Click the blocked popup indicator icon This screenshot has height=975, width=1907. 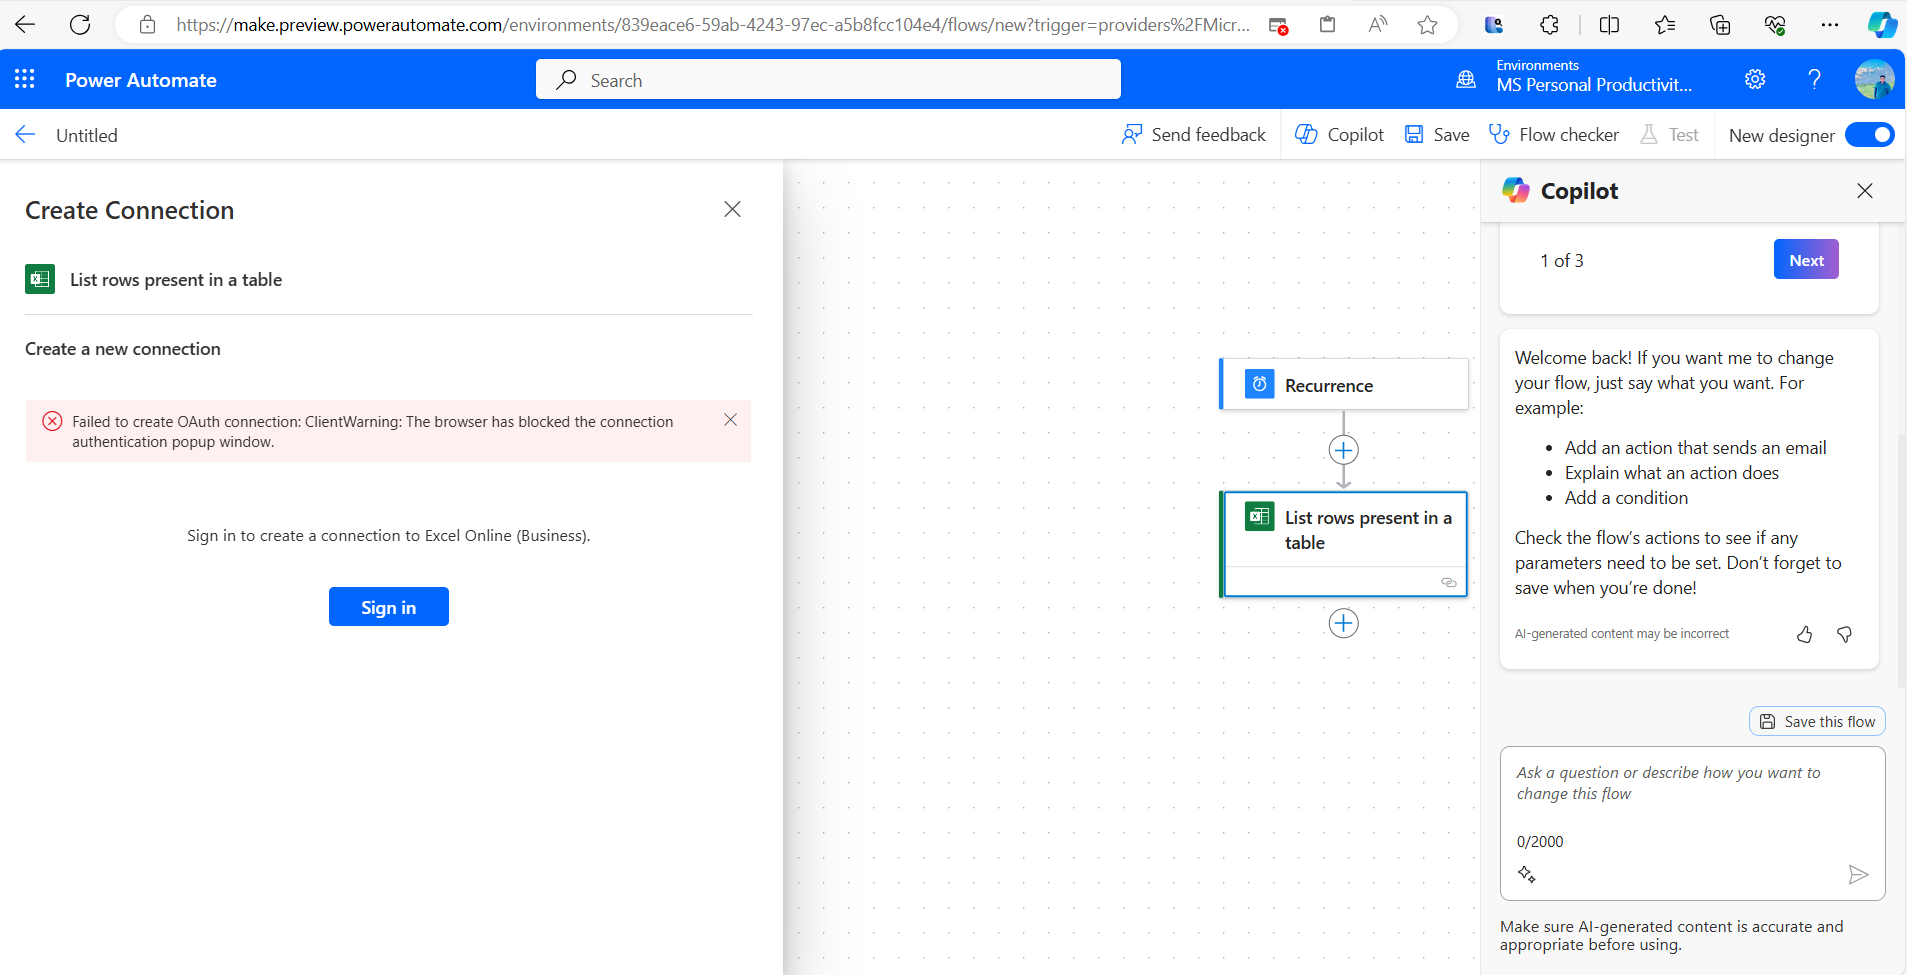pyautogui.click(x=1278, y=25)
